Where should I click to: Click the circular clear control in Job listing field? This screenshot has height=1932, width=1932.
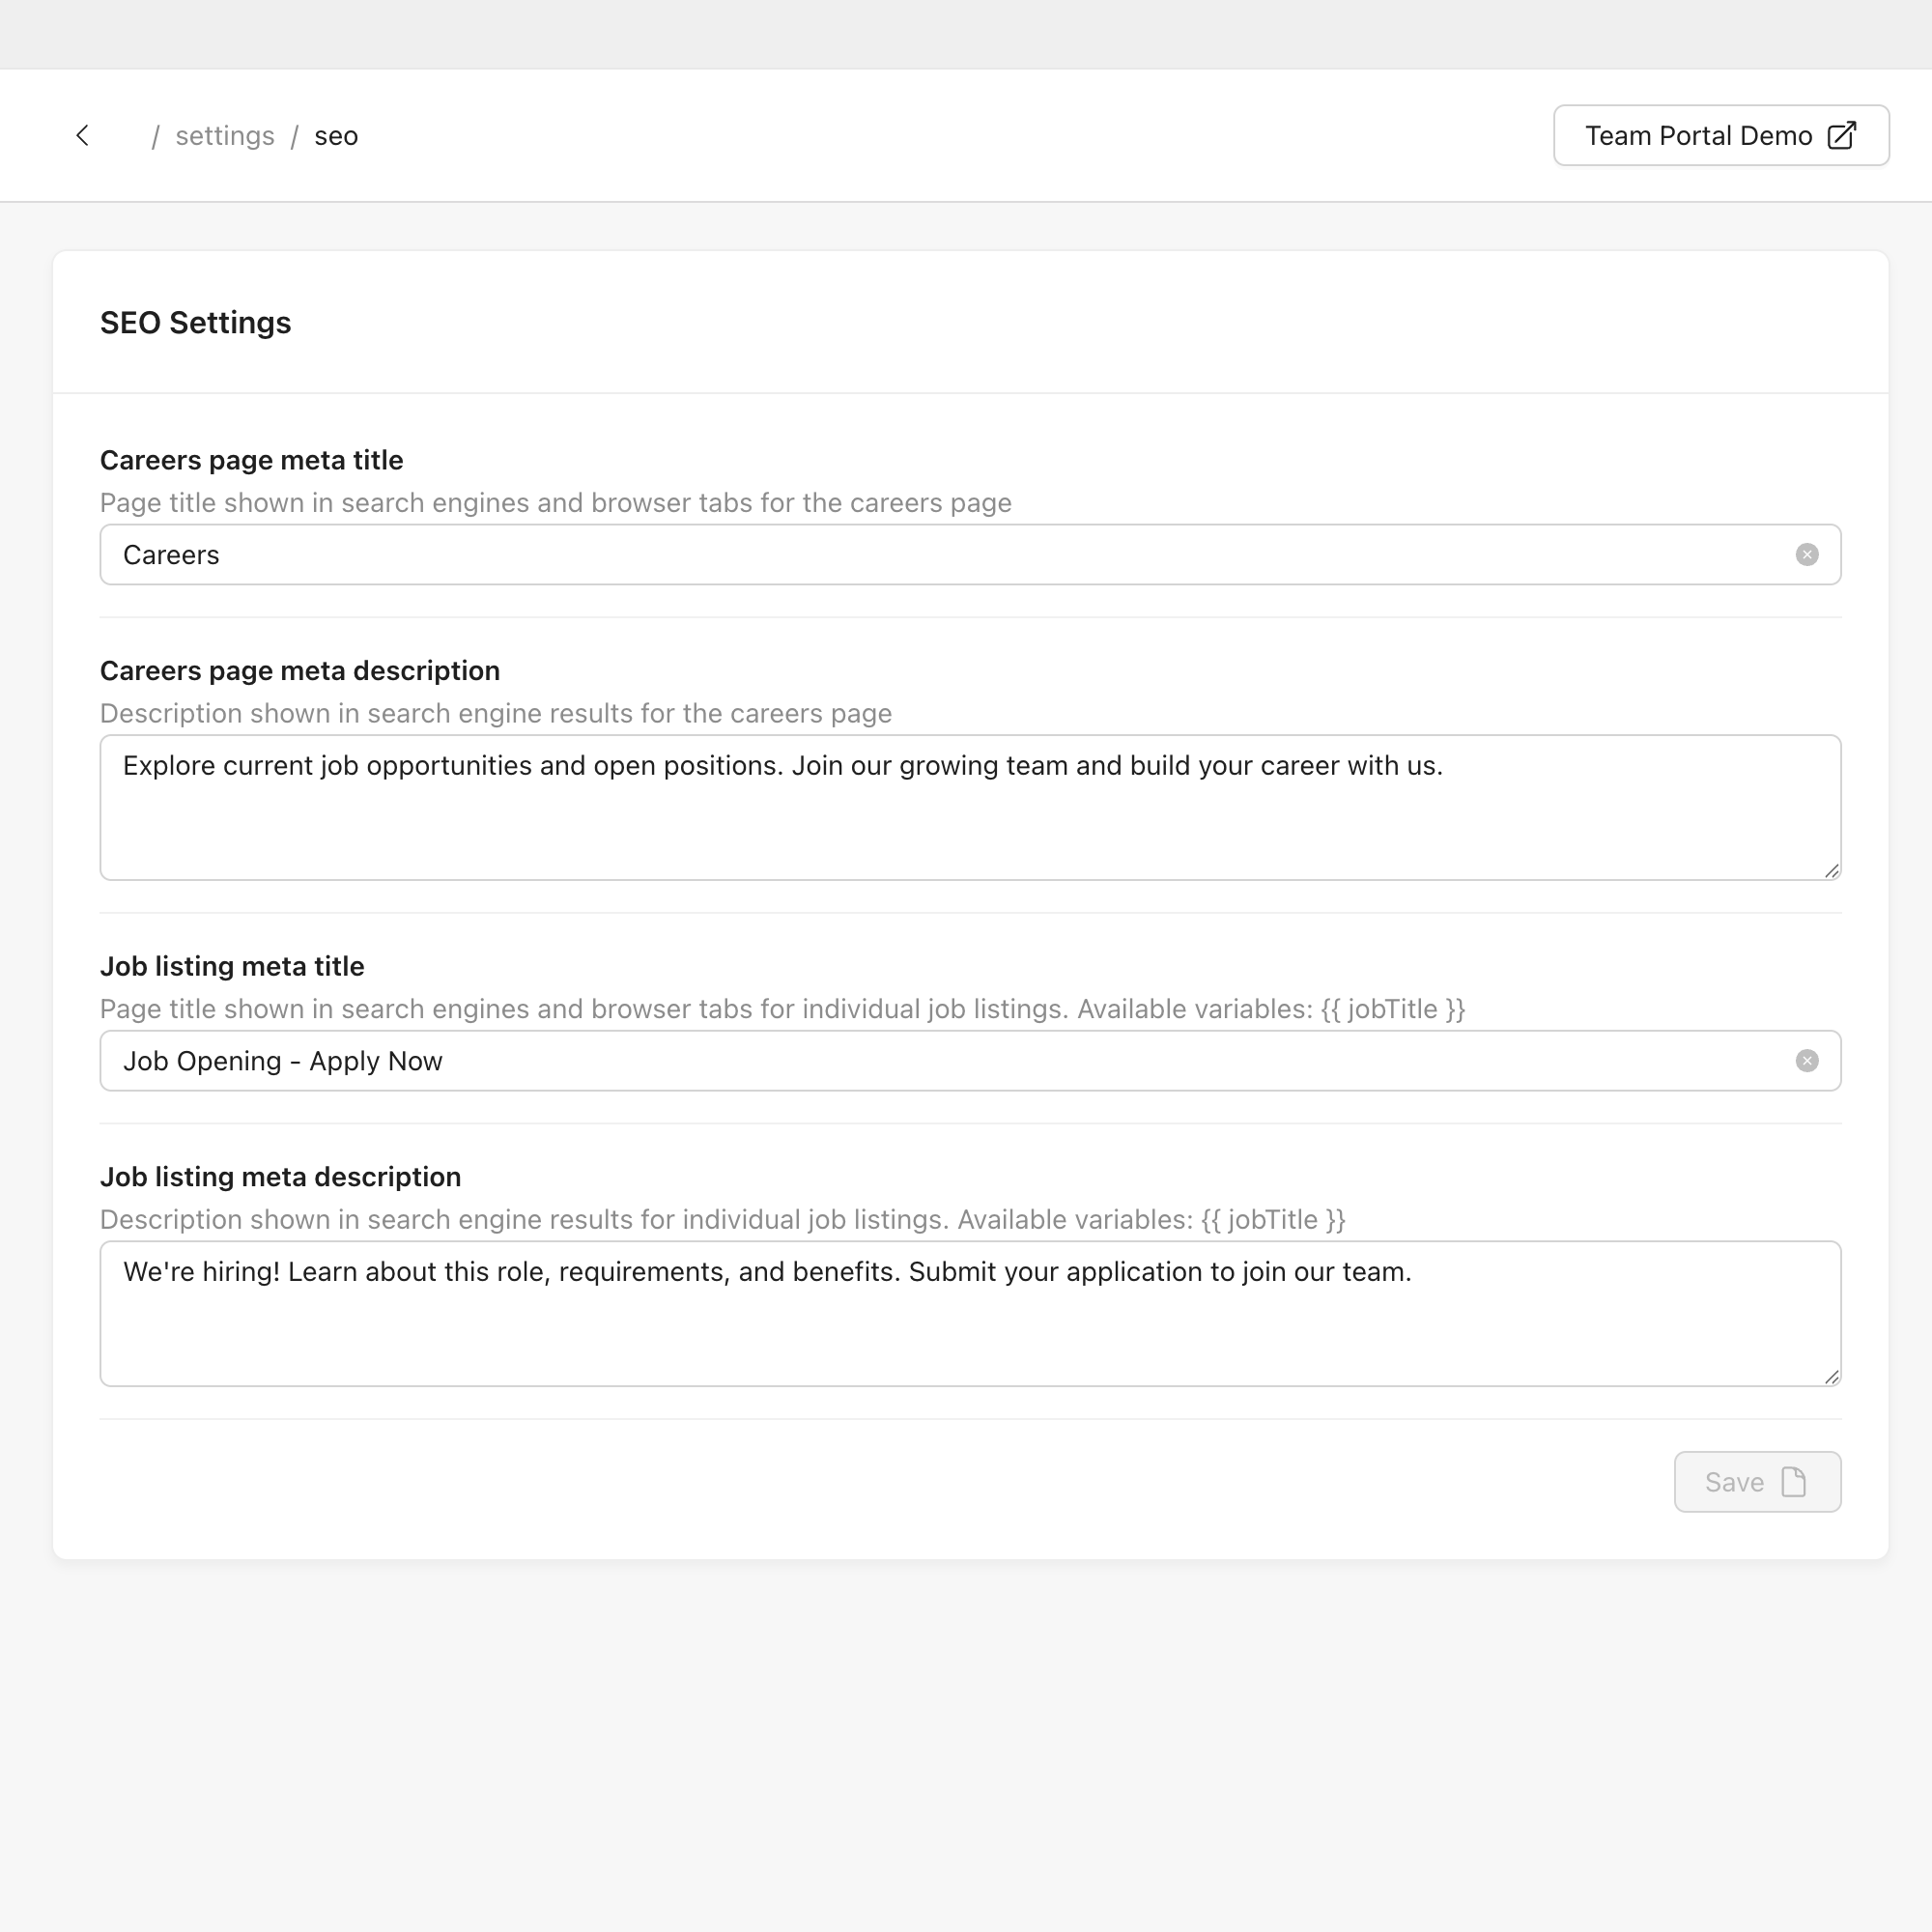1807,1061
